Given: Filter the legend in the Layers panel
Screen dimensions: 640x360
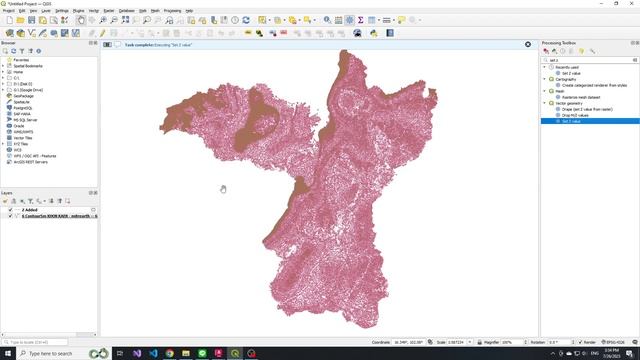Looking at the screenshot, I should pyautogui.click(x=31, y=201).
